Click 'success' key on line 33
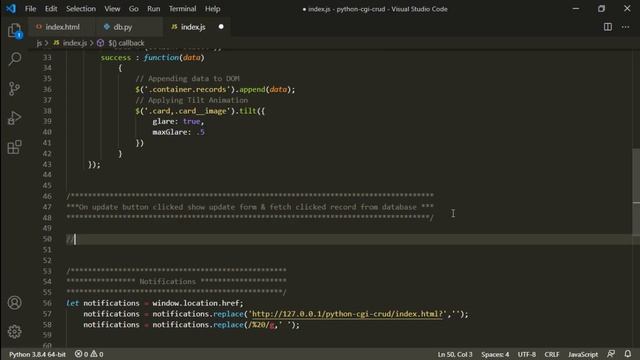 coord(116,58)
